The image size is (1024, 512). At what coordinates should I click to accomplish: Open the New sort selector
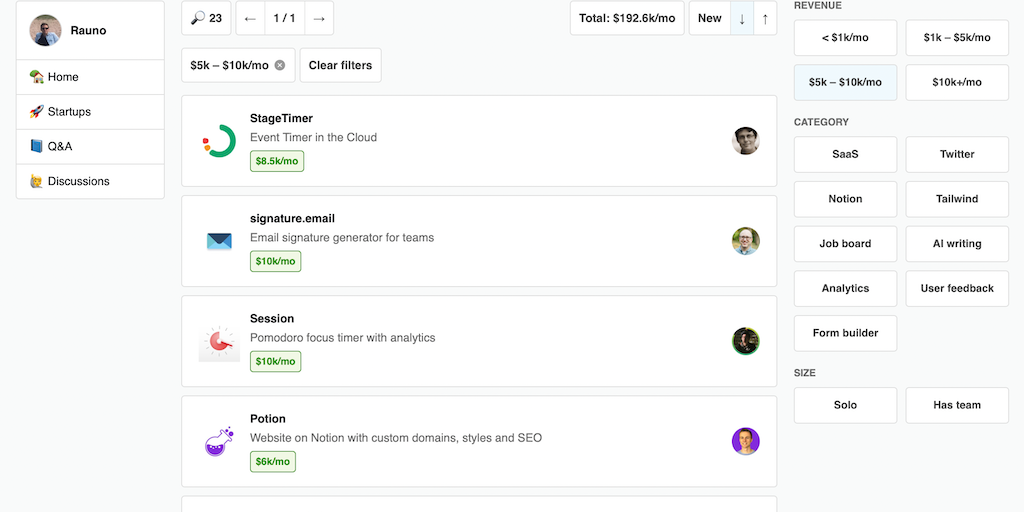click(710, 18)
